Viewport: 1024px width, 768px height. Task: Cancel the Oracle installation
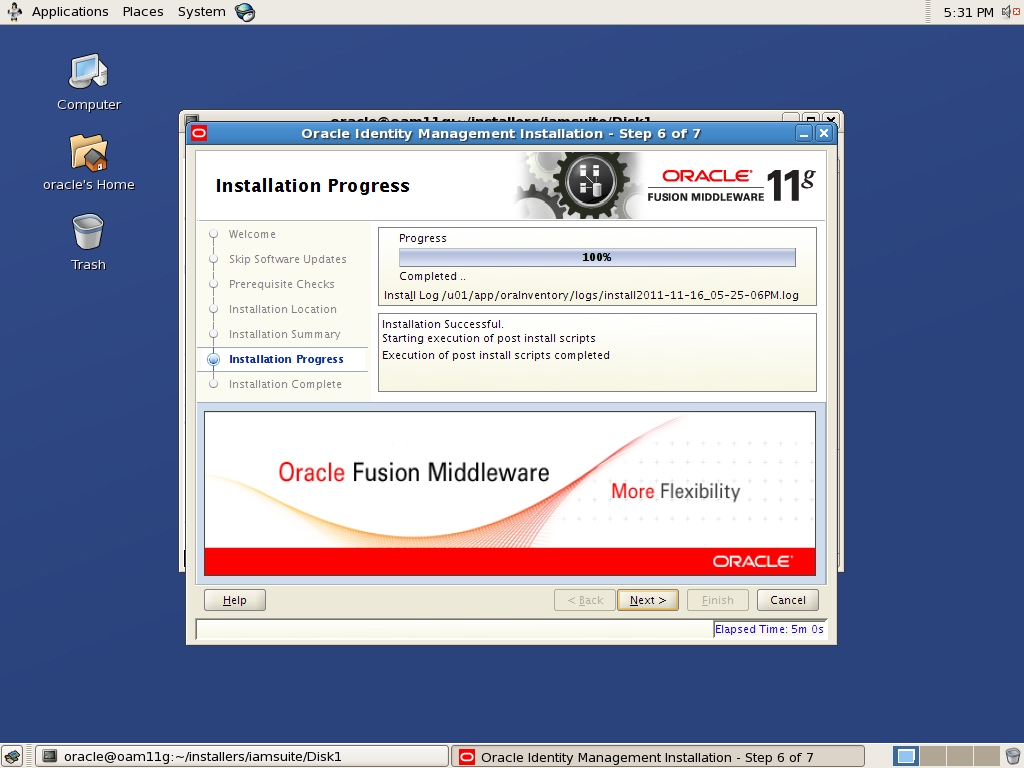[x=787, y=599]
